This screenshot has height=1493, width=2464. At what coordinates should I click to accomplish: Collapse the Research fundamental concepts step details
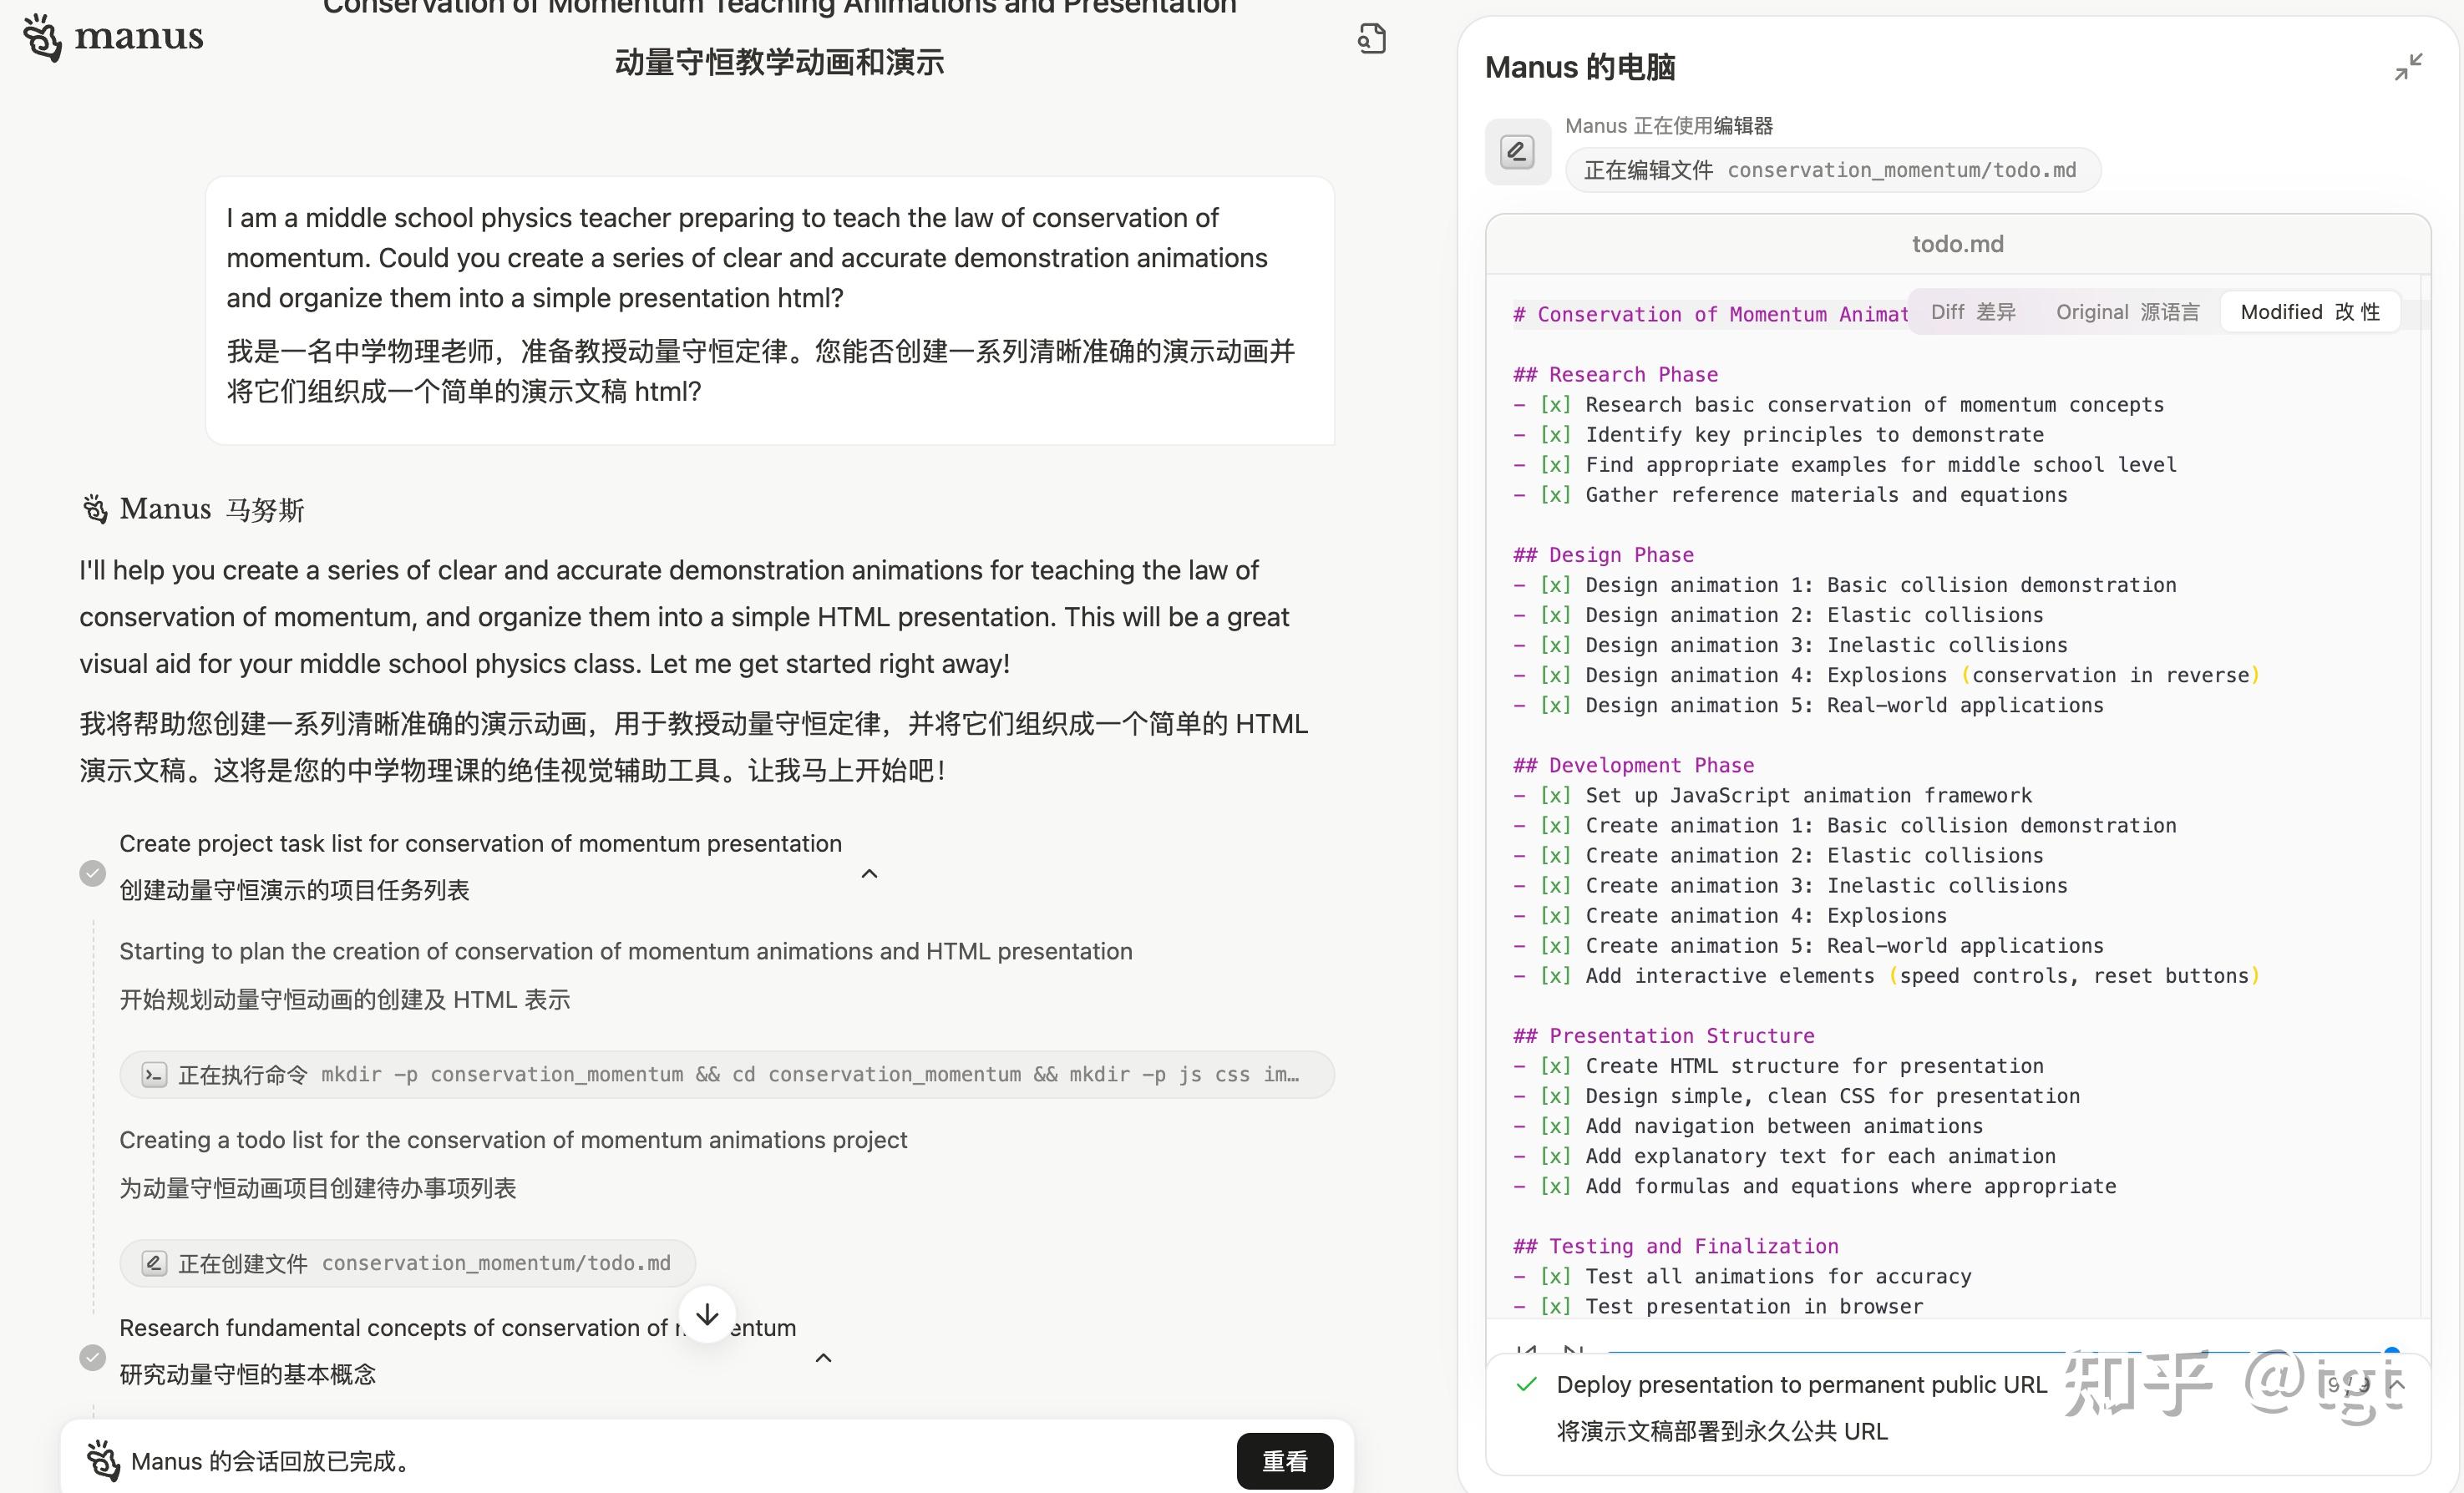click(823, 1357)
